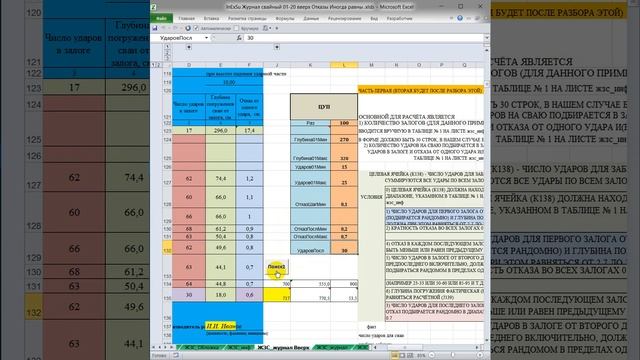Click the horizontal scrollbar thumb
Viewport: 640px width, 360px height.
click(x=404, y=347)
